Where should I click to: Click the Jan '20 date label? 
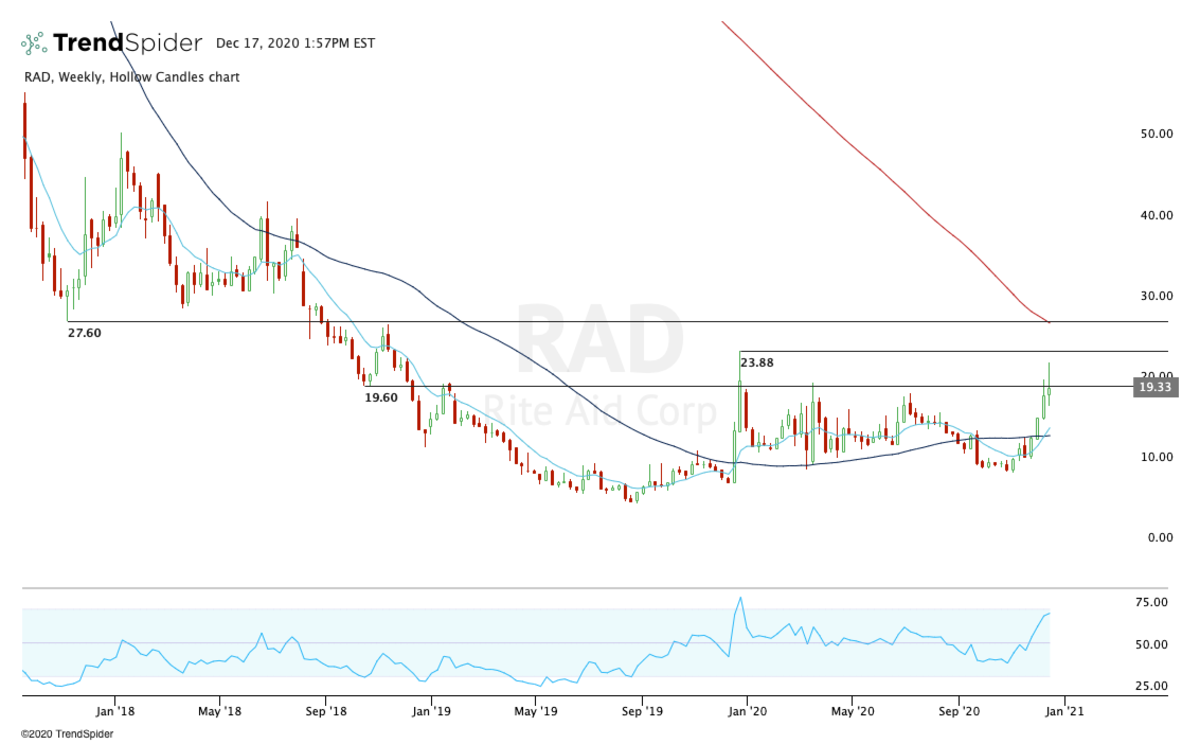(x=748, y=711)
